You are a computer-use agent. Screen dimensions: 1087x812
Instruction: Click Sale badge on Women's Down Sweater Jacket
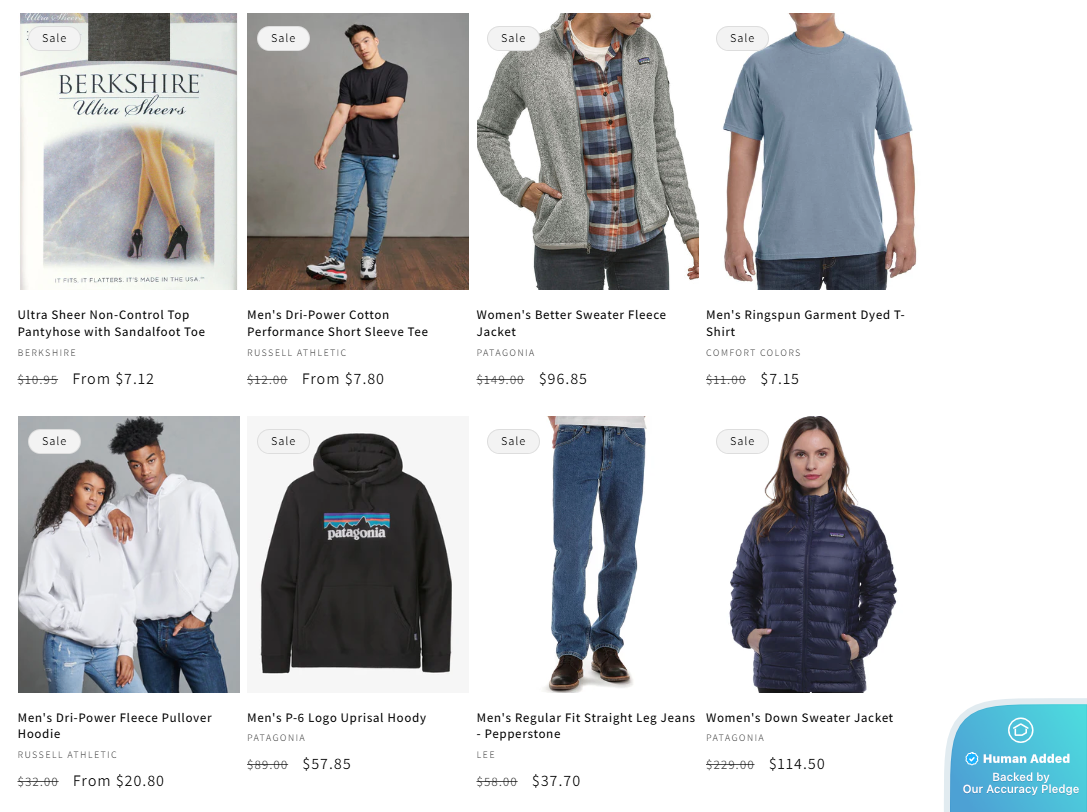point(742,441)
